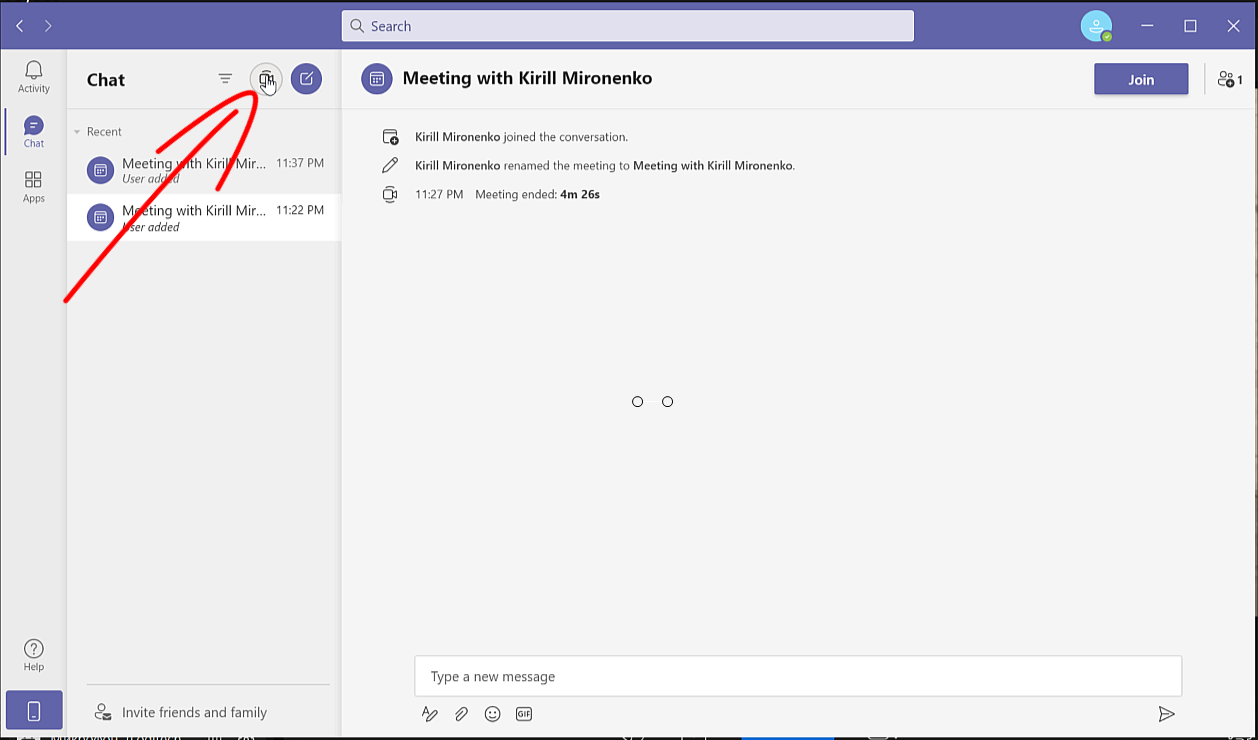Collapse the Recent conversations group
1258x740 pixels.
[x=77, y=131]
